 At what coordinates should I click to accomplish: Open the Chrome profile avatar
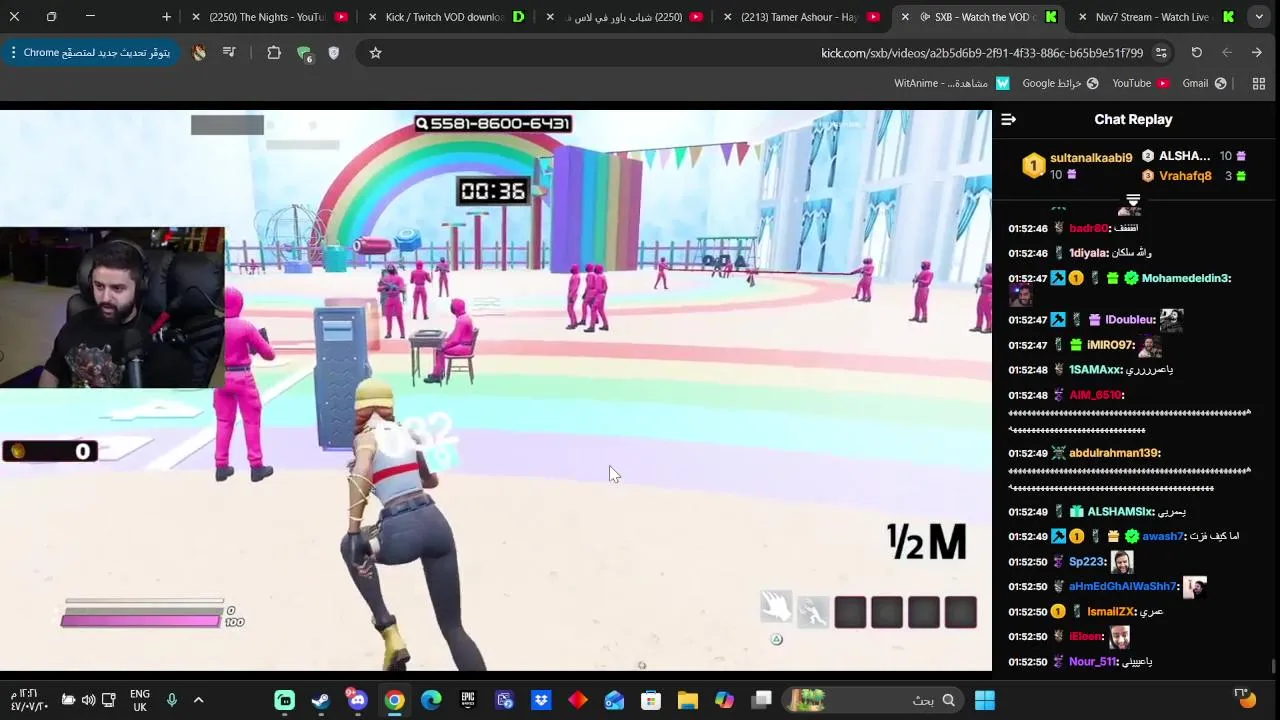(199, 52)
